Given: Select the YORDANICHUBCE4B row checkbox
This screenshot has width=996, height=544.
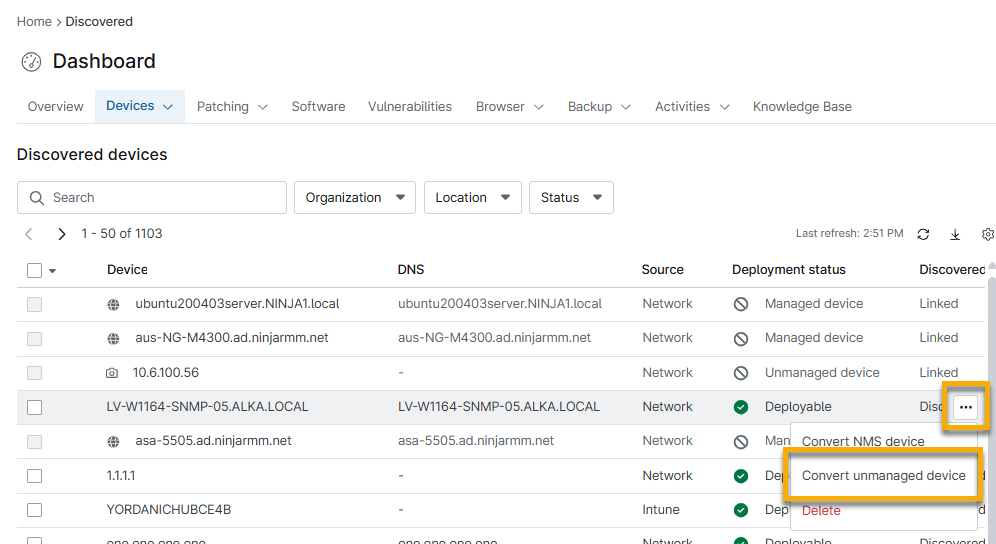Looking at the screenshot, I should (35, 510).
